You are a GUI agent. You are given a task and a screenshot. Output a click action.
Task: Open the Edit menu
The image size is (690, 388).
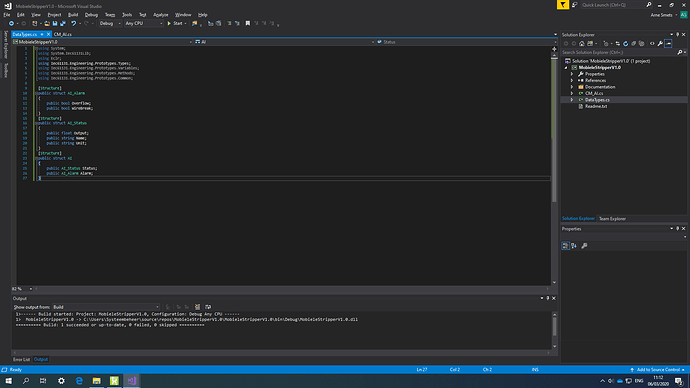(x=21, y=15)
